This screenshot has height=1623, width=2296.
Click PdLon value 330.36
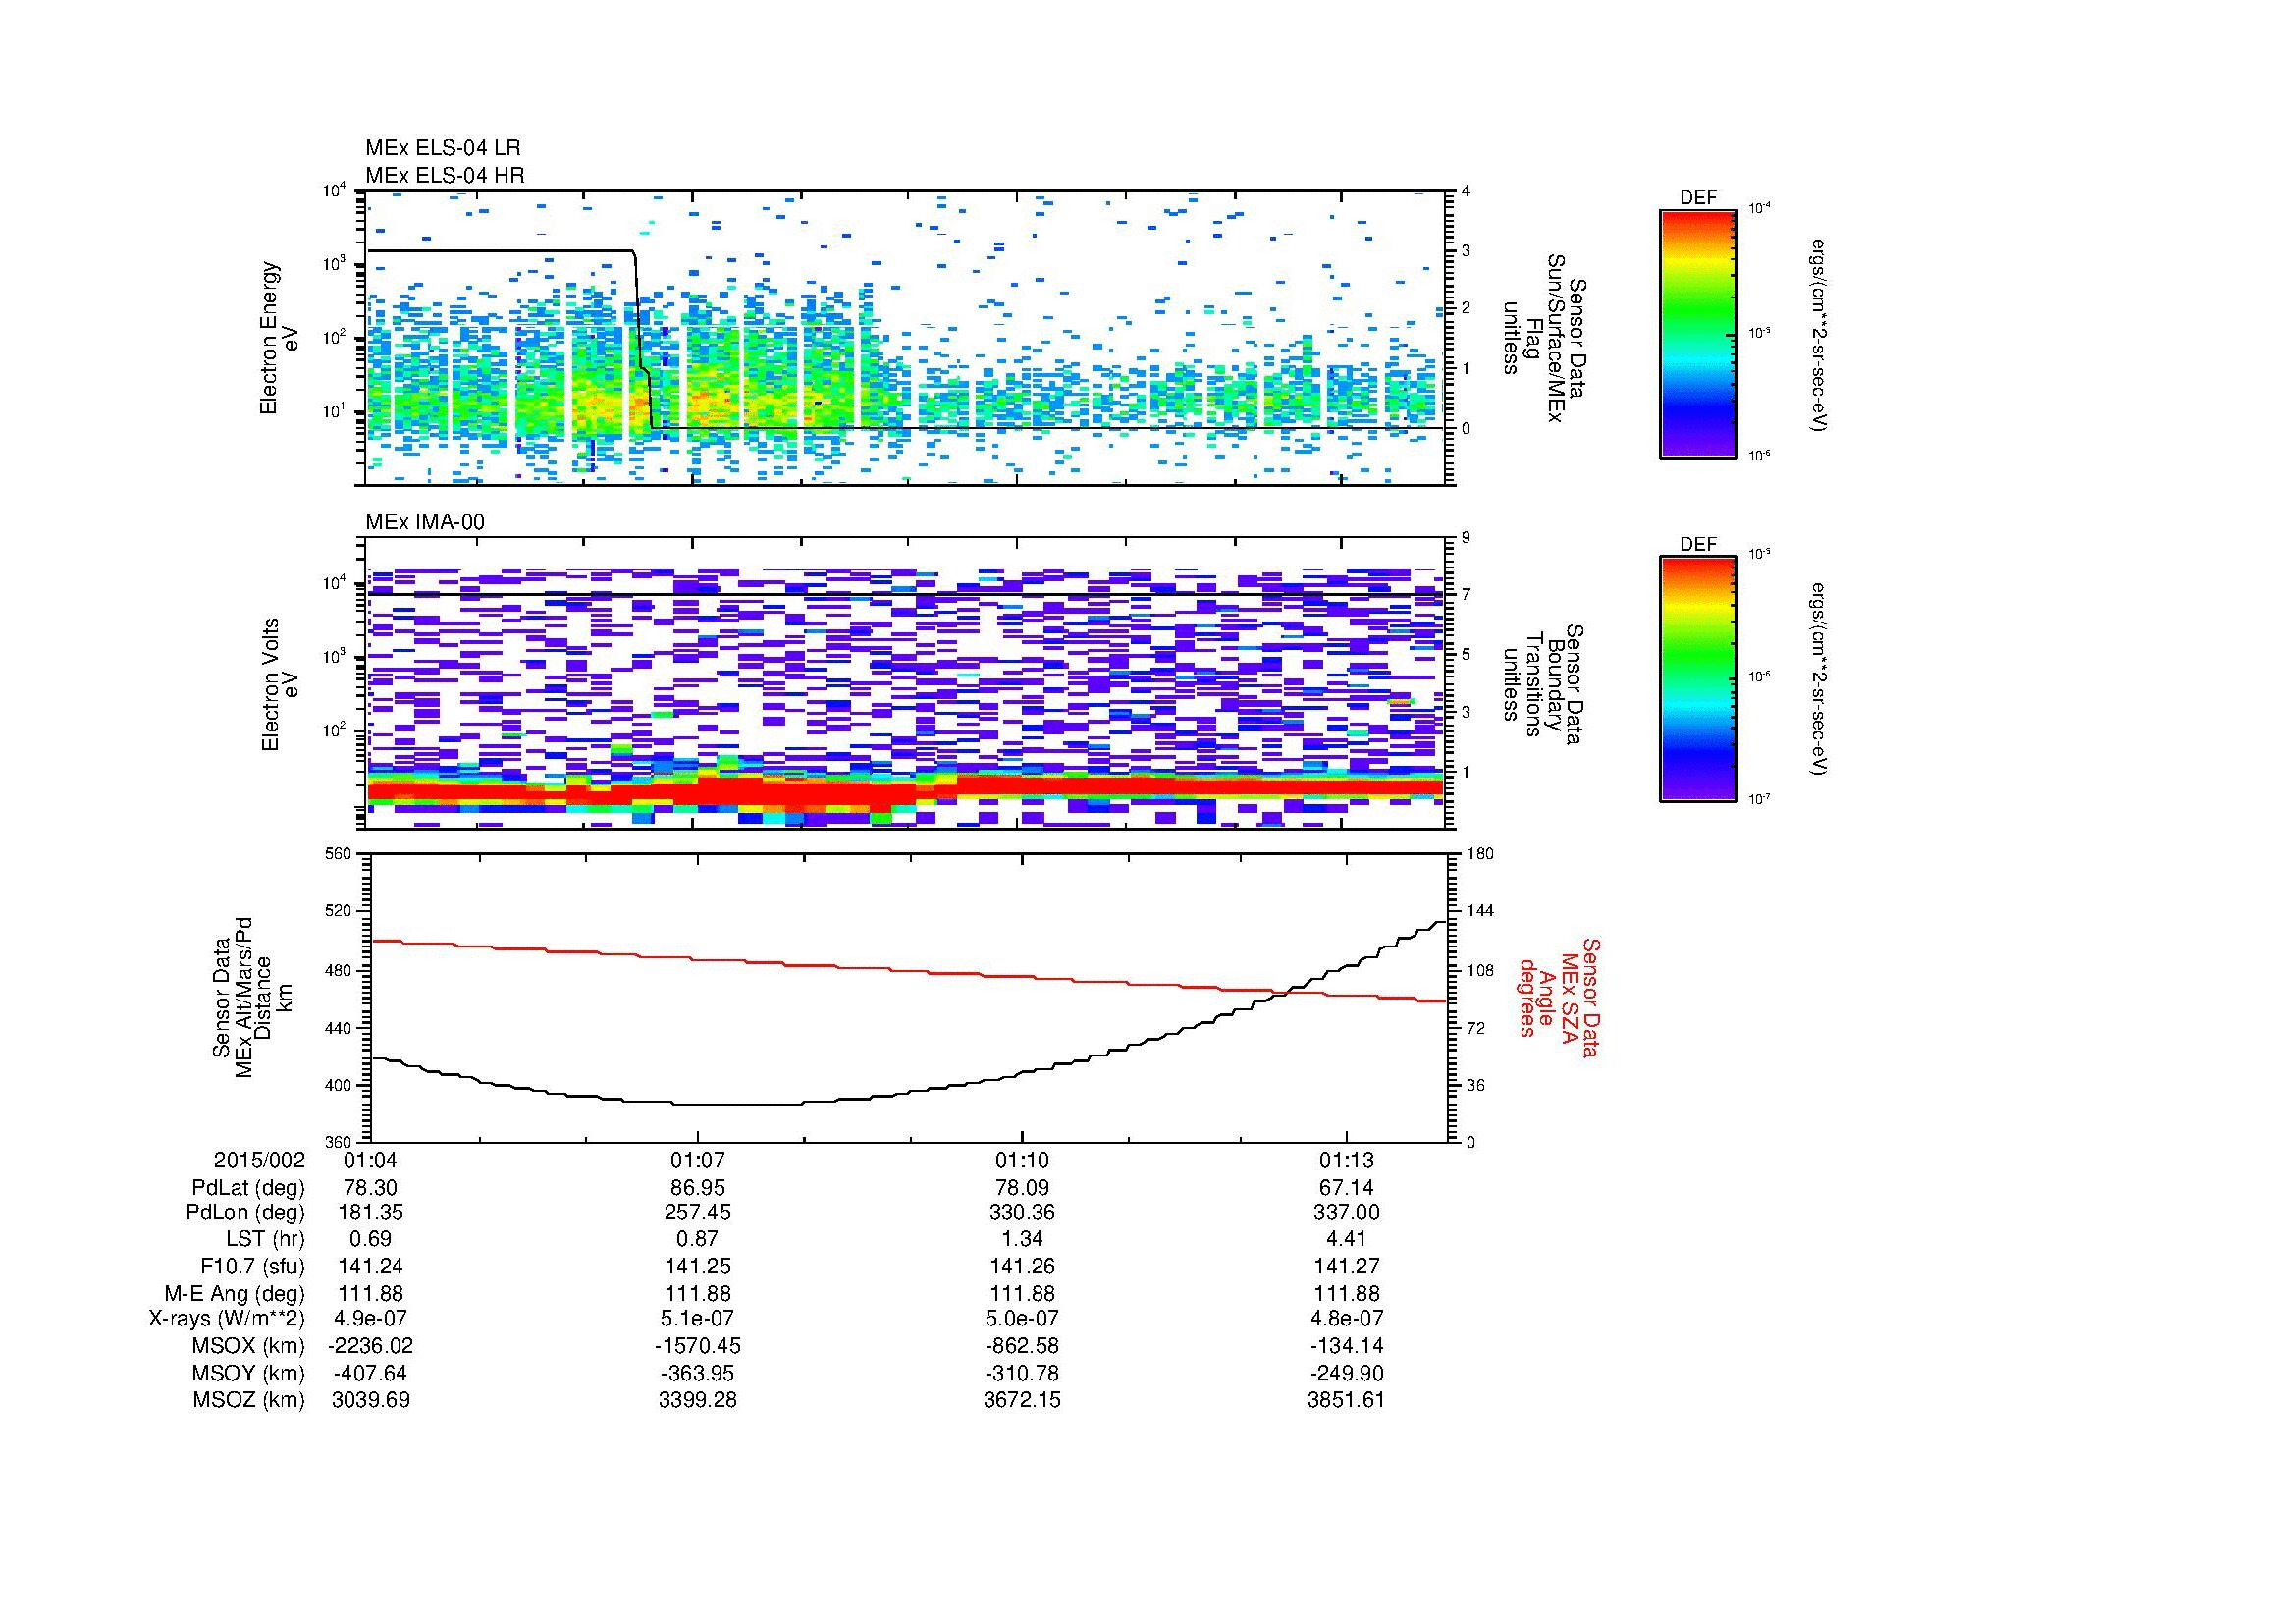coord(1022,1213)
